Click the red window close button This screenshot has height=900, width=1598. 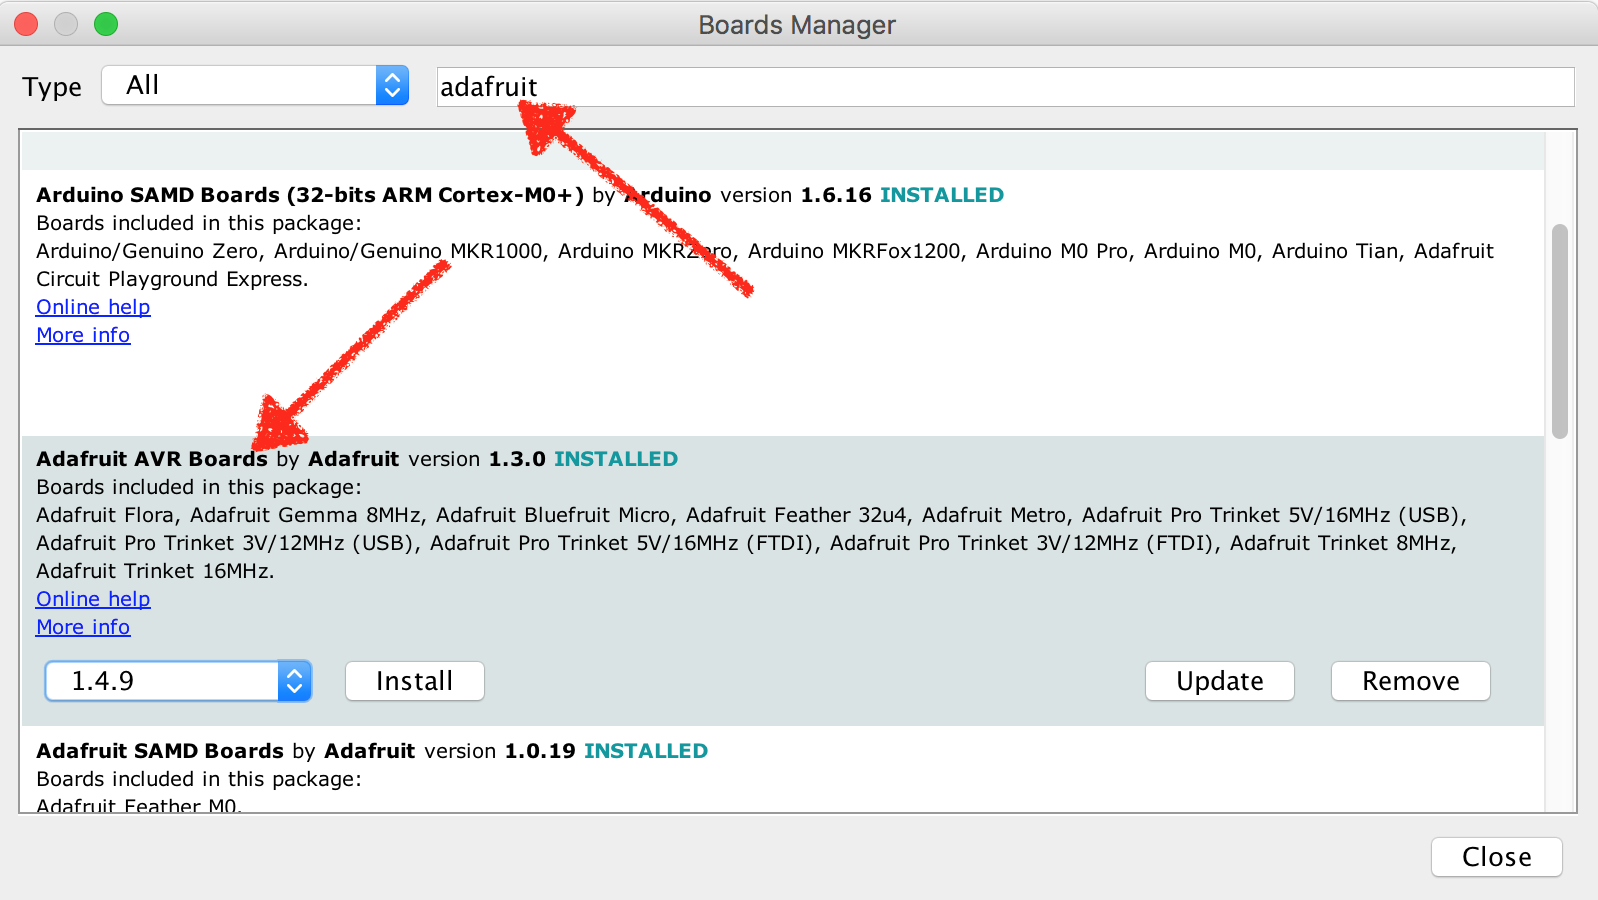pos(26,24)
